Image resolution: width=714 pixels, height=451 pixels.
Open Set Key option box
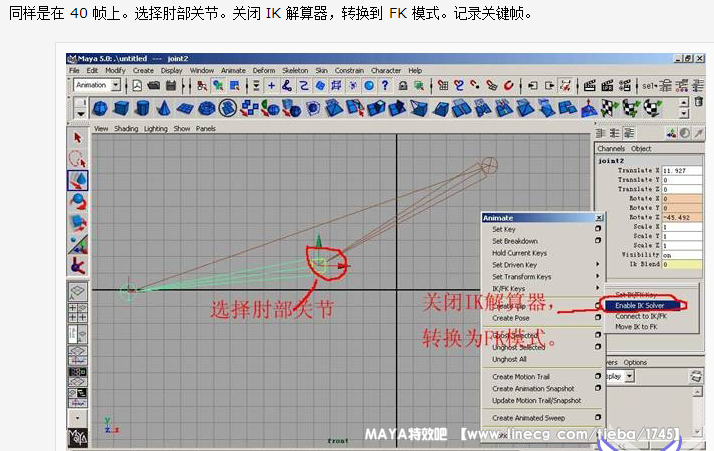click(598, 229)
